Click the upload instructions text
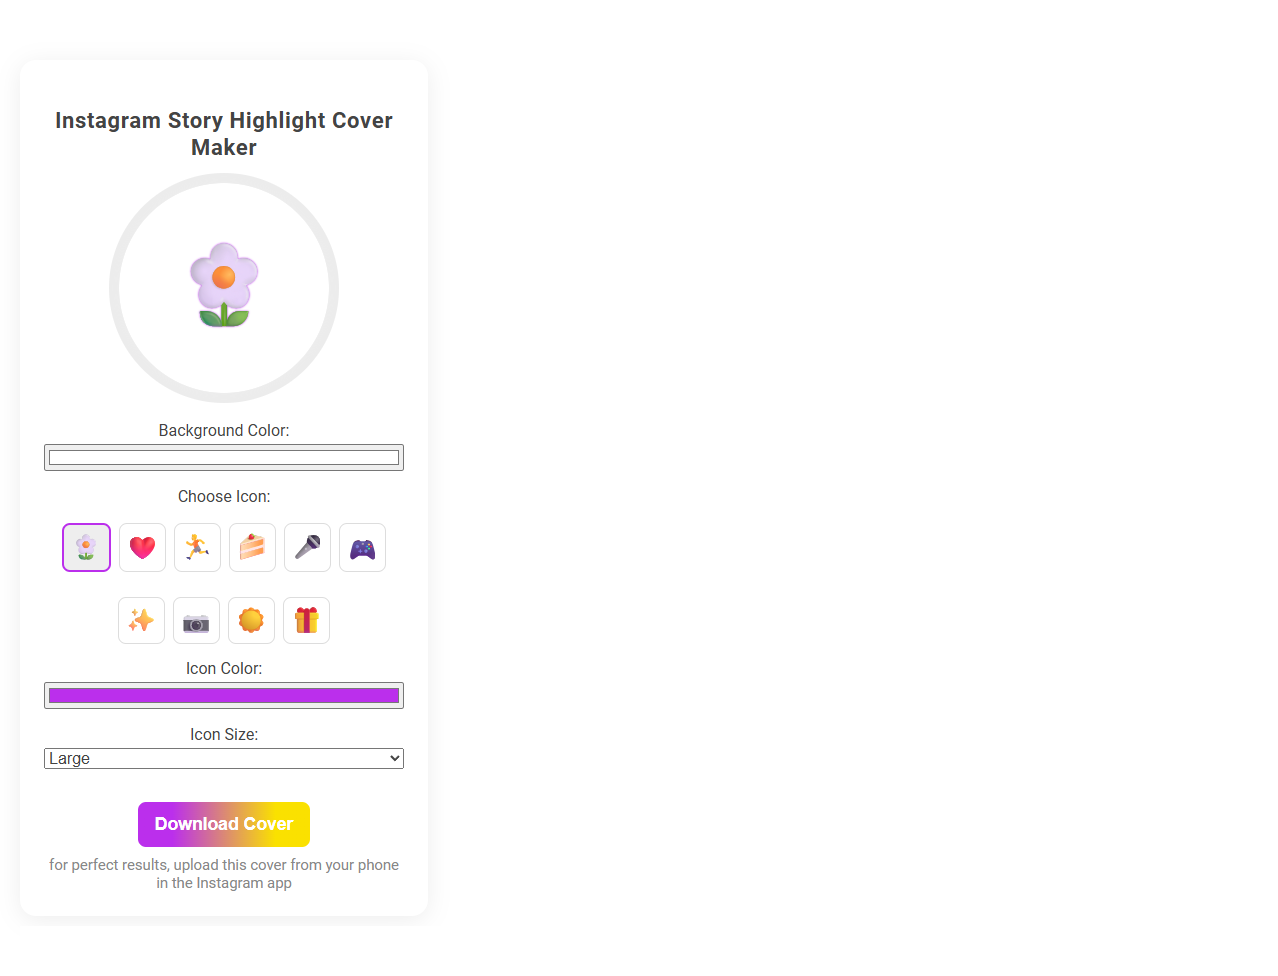Screen dimensions: 1278x976 [x=223, y=873]
